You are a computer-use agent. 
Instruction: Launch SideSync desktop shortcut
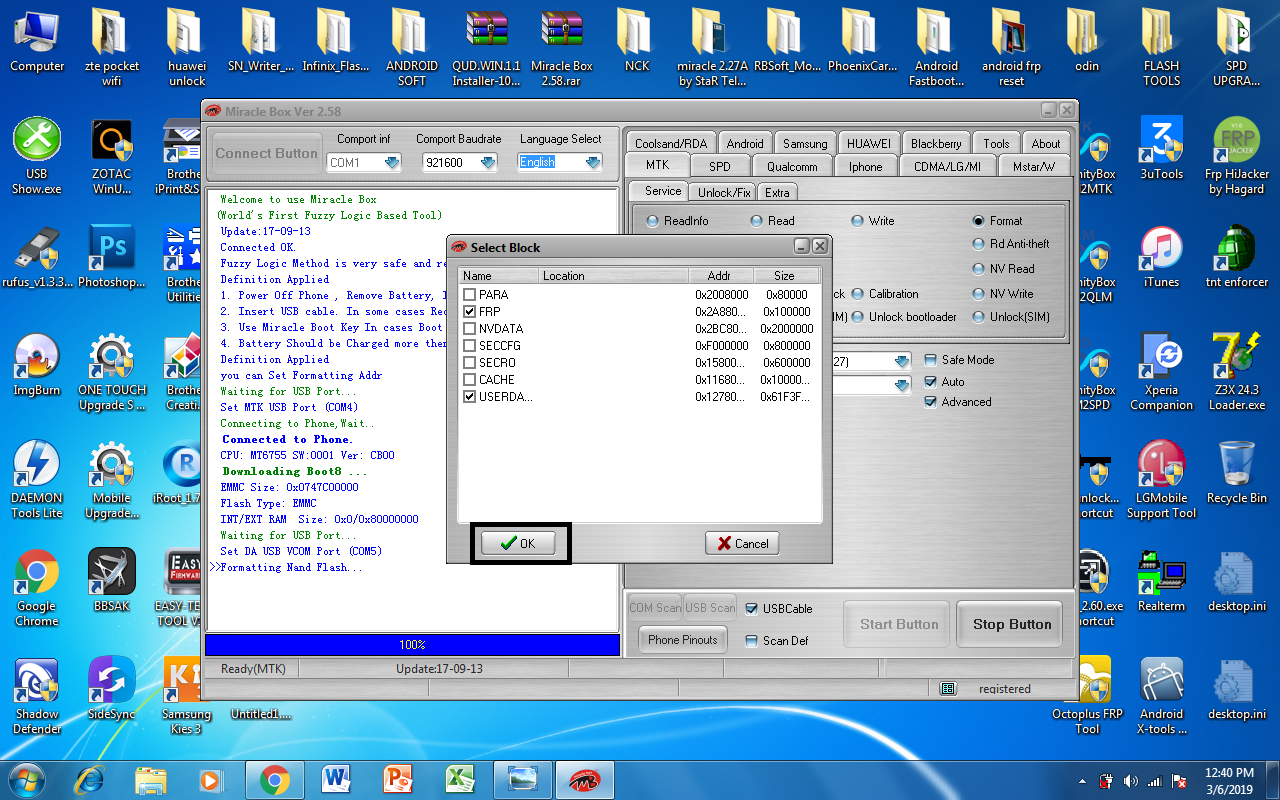point(112,689)
